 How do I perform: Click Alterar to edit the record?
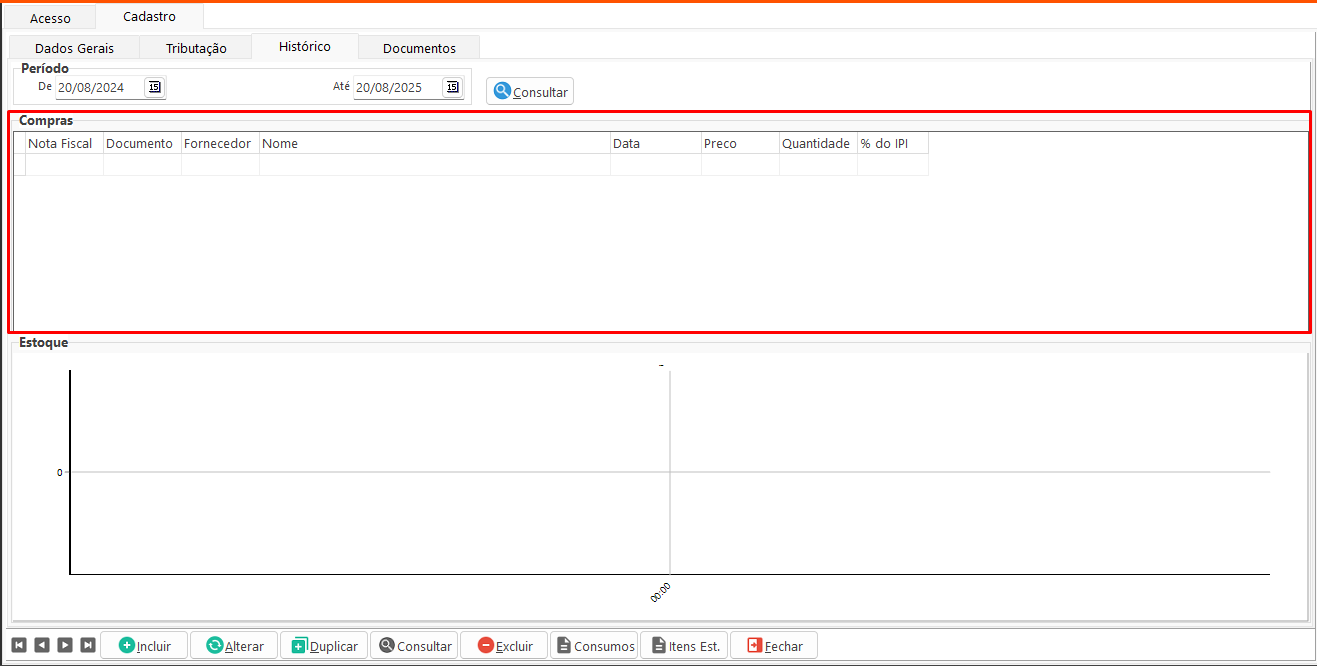[x=234, y=646]
